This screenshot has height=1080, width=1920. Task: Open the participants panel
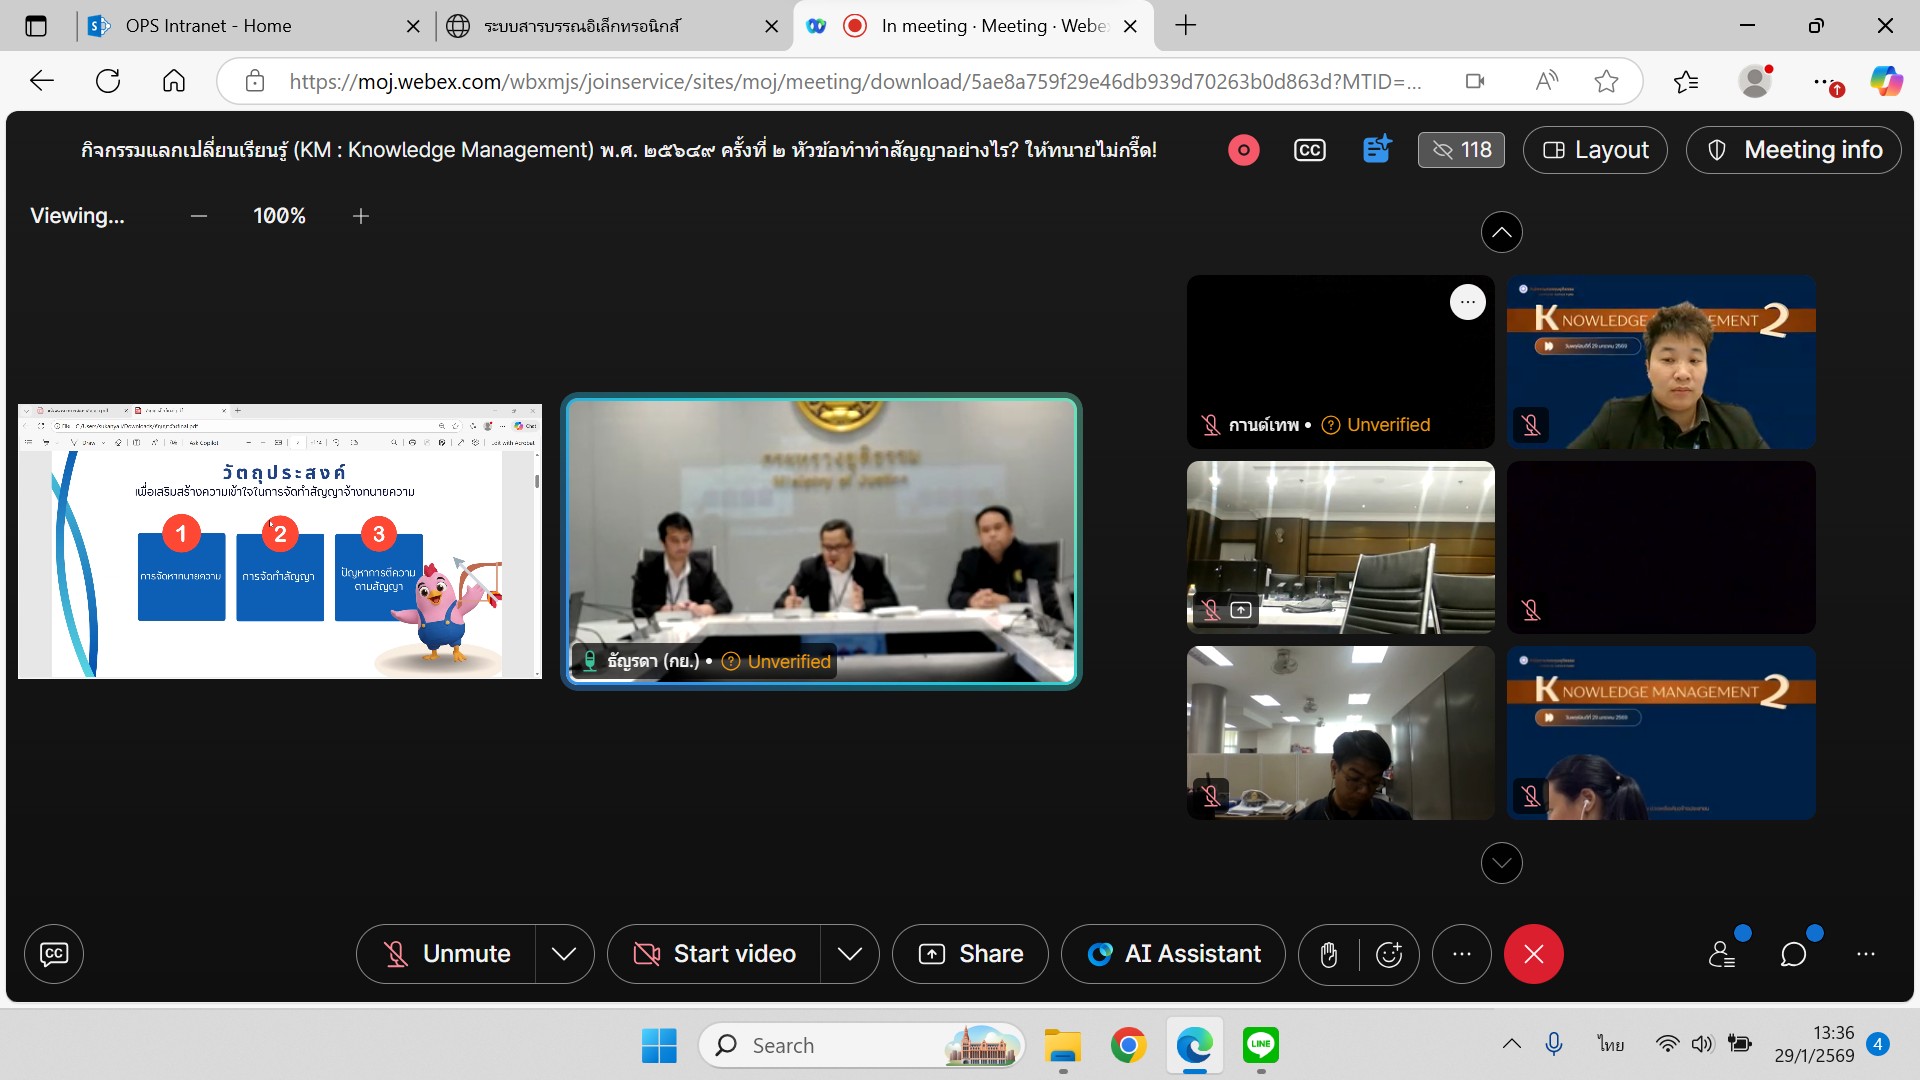click(1722, 954)
